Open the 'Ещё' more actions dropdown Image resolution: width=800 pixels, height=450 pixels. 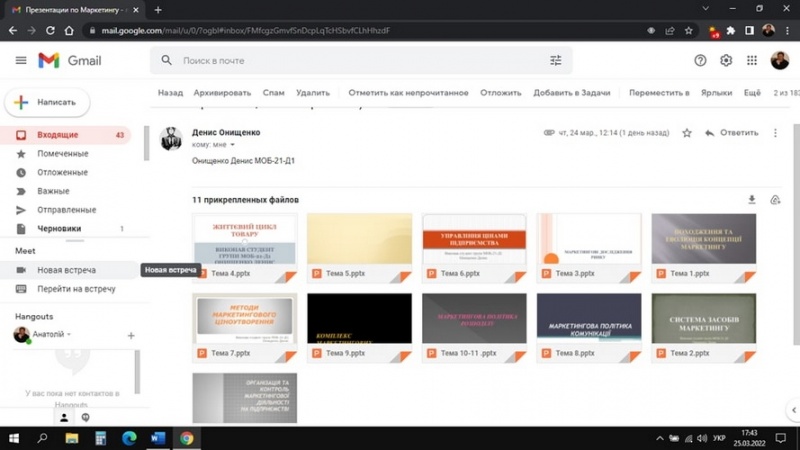[752, 93]
